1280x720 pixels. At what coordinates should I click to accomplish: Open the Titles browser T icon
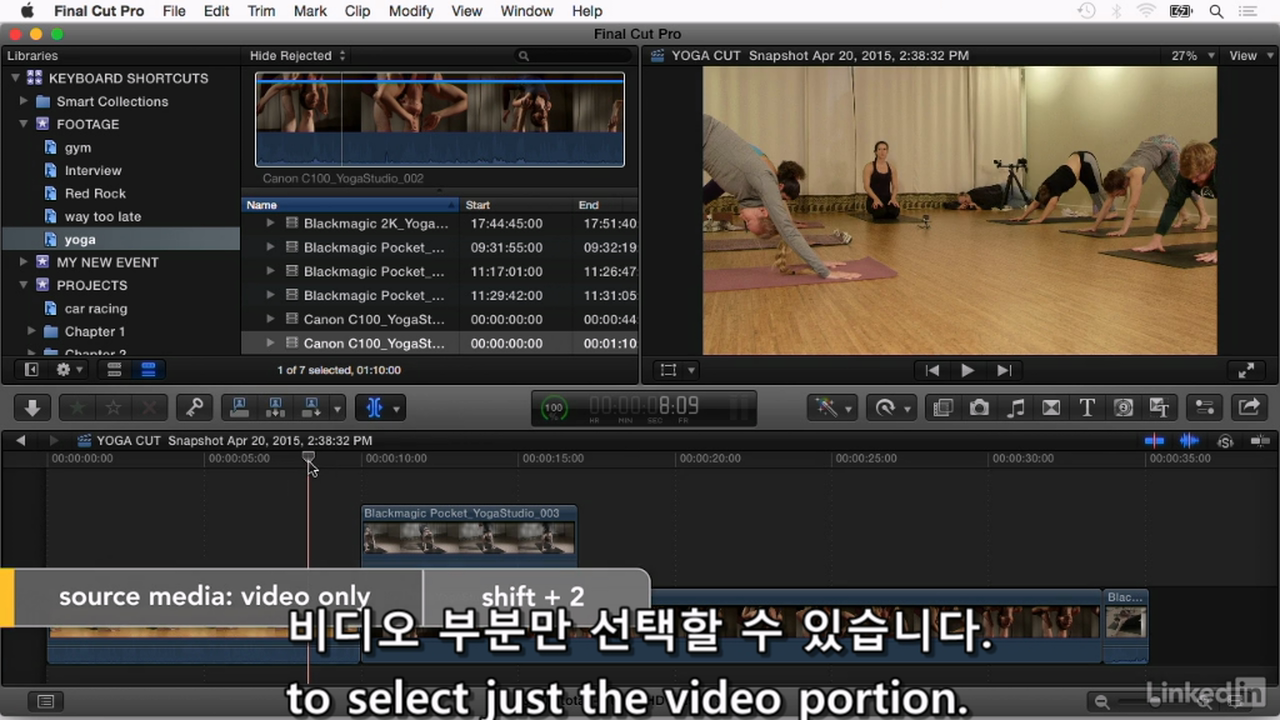coord(1087,407)
